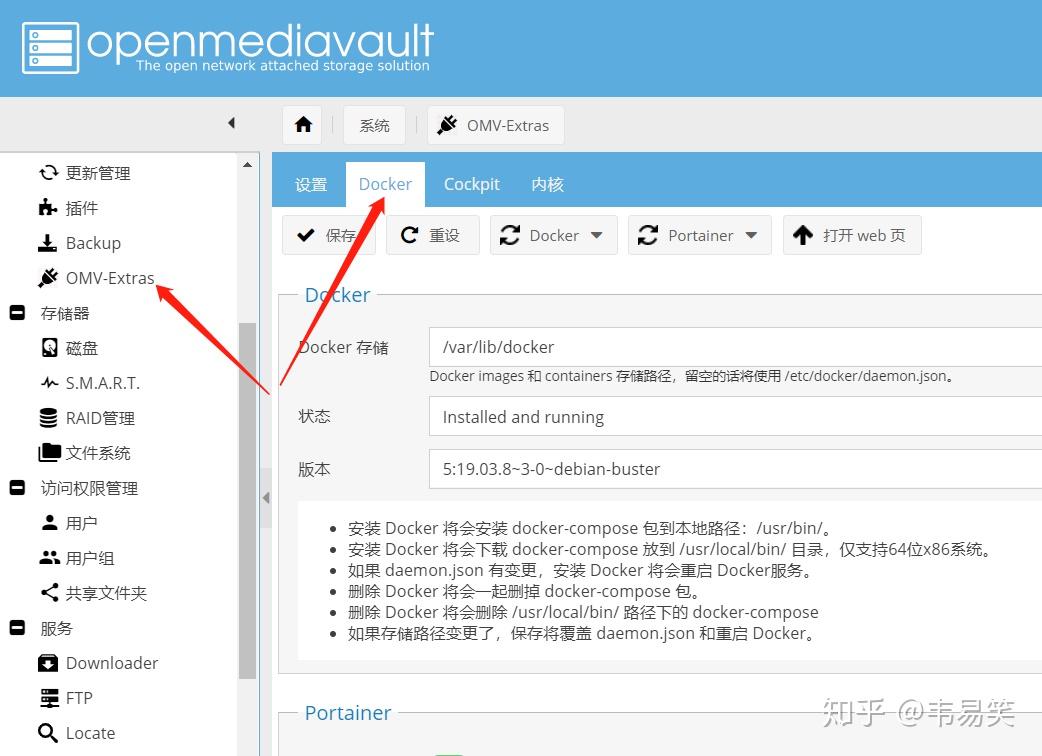Open the Locate search tool
The width and height of the screenshot is (1042, 756).
tap(48, 732)
